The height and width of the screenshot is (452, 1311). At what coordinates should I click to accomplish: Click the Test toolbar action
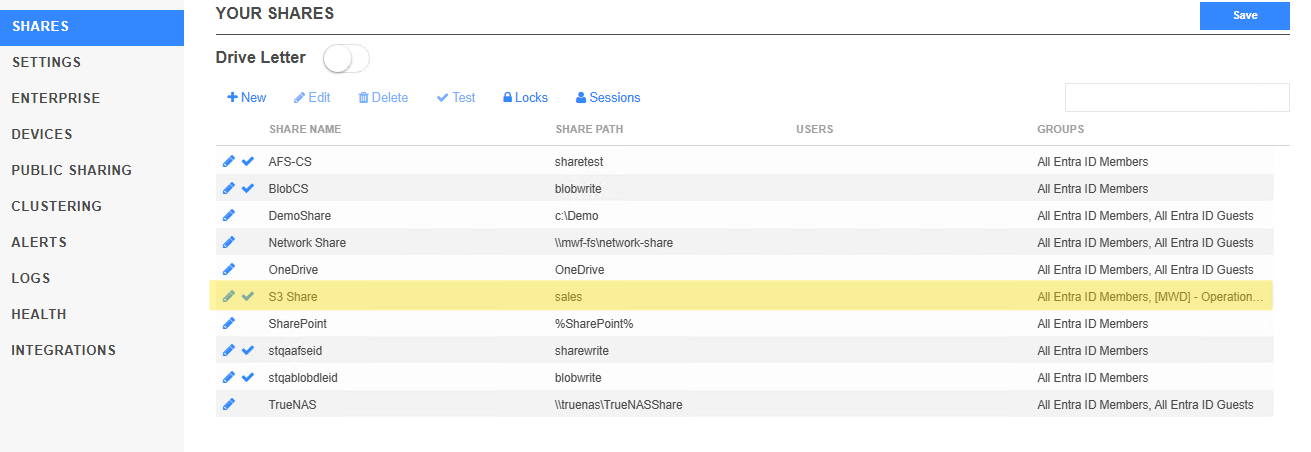click(456, 97)
